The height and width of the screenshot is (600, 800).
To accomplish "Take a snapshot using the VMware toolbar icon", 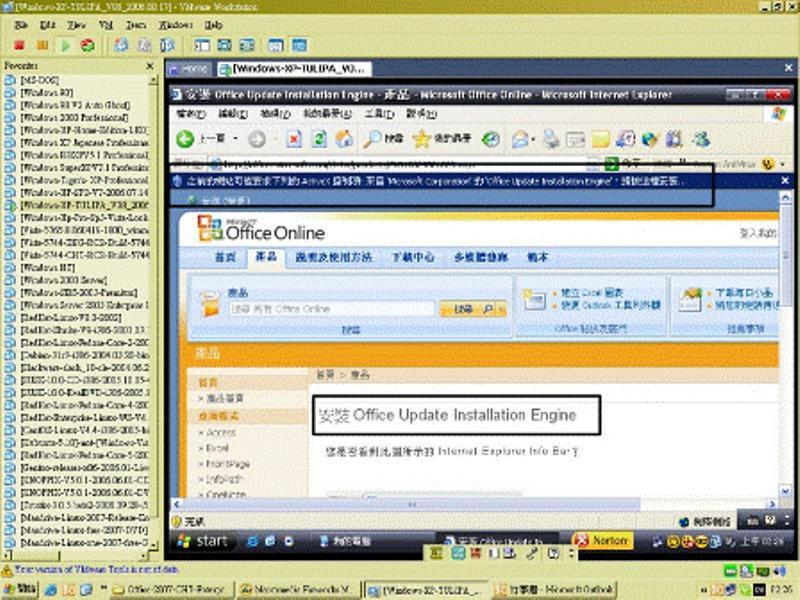I will [x=121, y=45].
